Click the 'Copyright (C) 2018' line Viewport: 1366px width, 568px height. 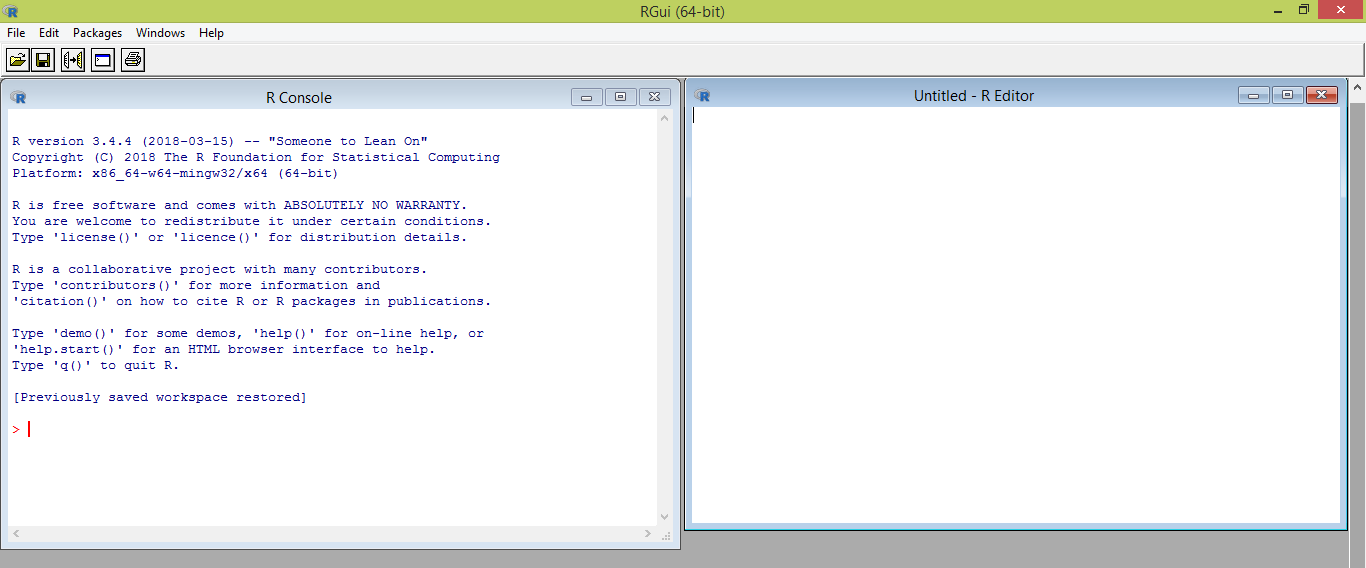[x=256, y=157]
